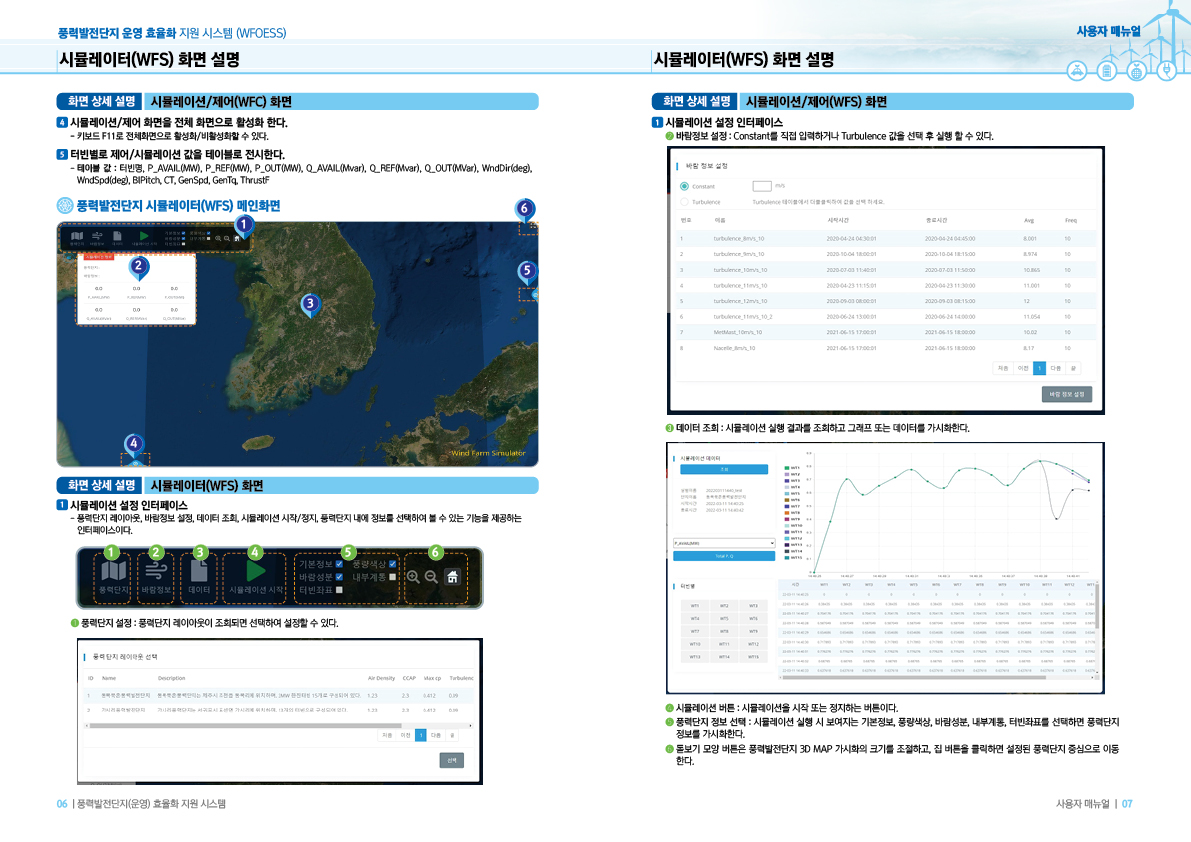Select the WT15 turbine button
Image resolution: width=1191 pixels, height=842 pixels.
753,657
